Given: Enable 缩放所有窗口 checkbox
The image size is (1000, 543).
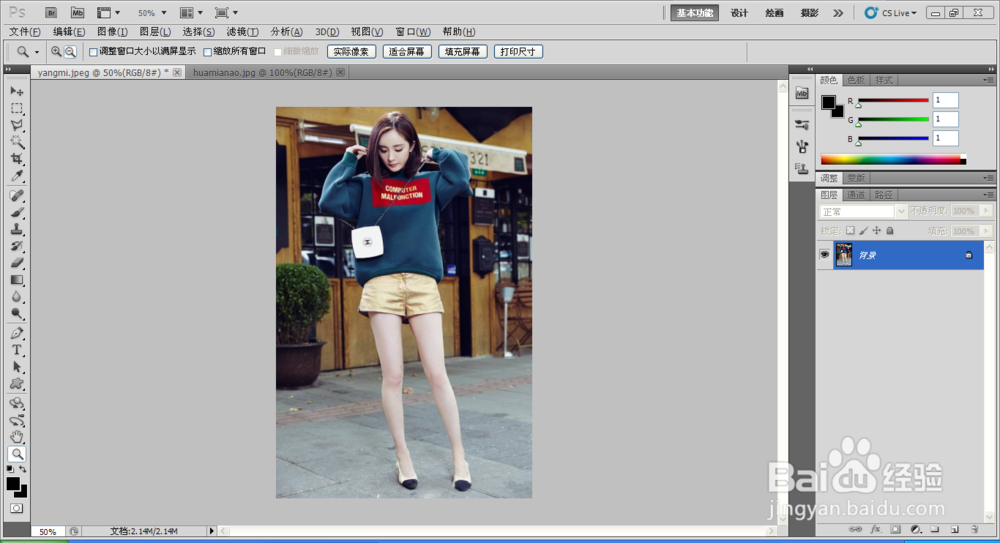Looking at the screenshot, I should [207, 52].
